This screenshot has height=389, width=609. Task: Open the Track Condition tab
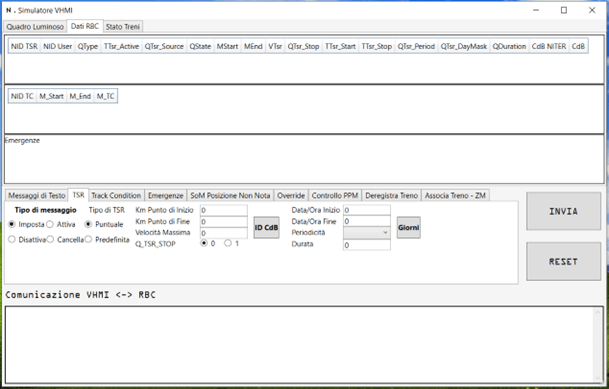tap(116, 195)
